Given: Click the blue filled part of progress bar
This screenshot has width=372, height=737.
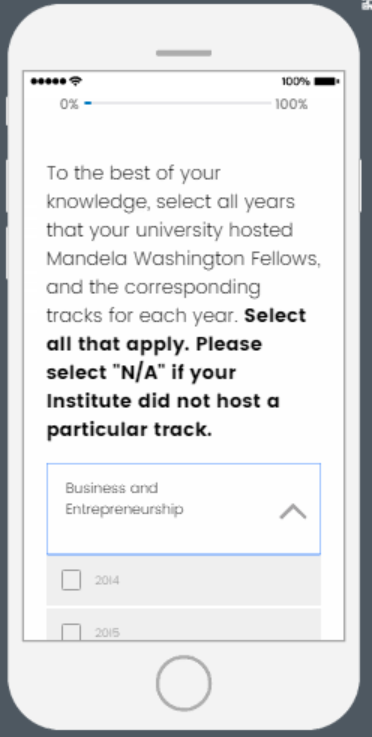Looking at the screenshot, I should tap(88, 102).
